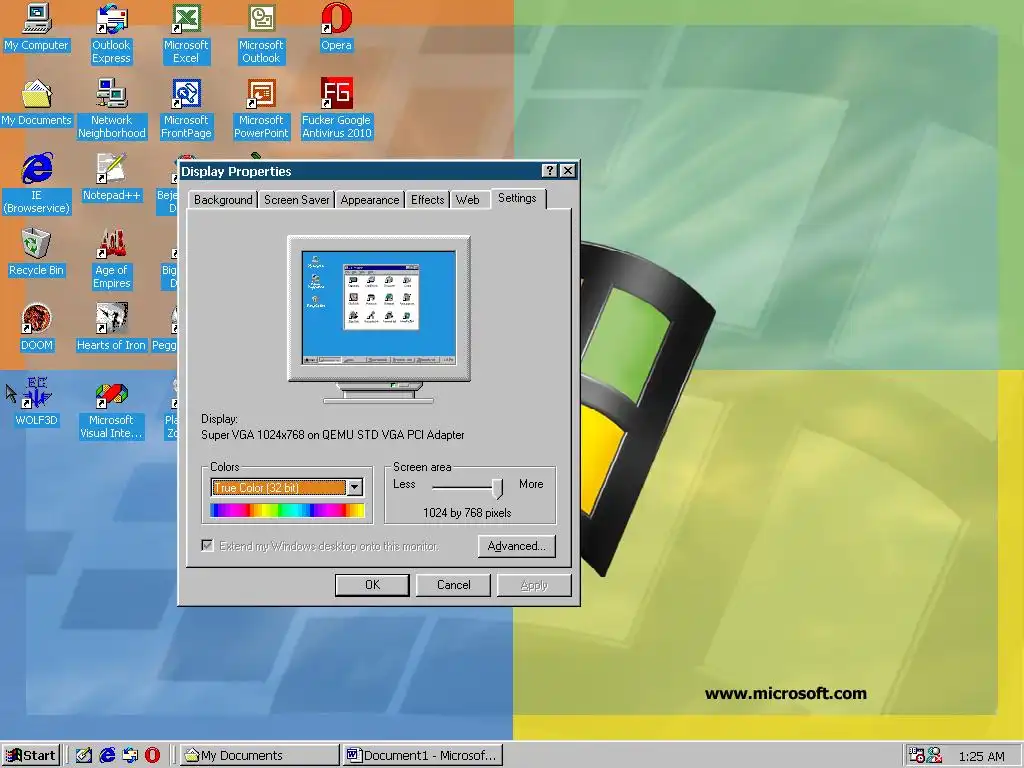
Task: Select the Opera shortcut on the desktop
Action: pyautogui.click(x=336, y=27)
